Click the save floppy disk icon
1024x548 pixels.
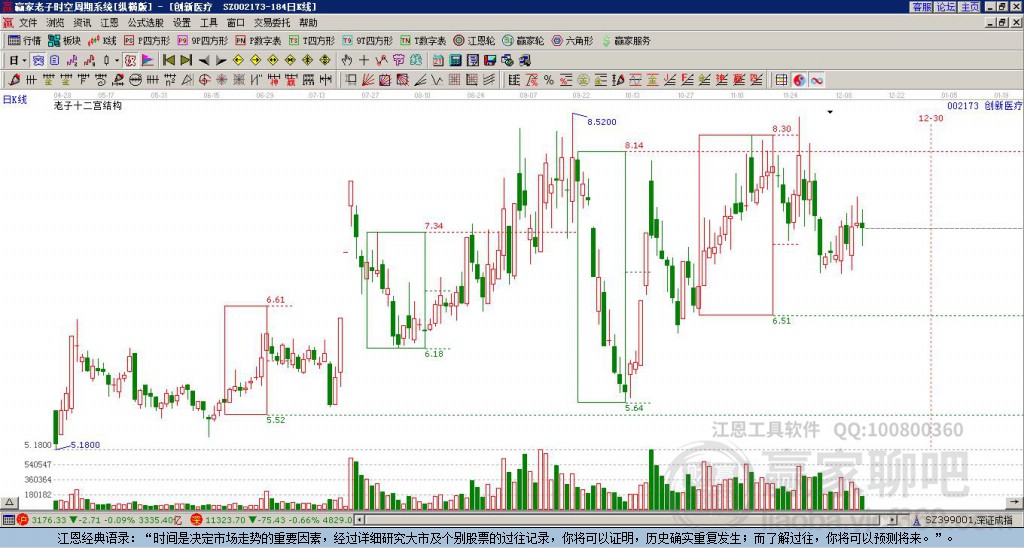490,61
